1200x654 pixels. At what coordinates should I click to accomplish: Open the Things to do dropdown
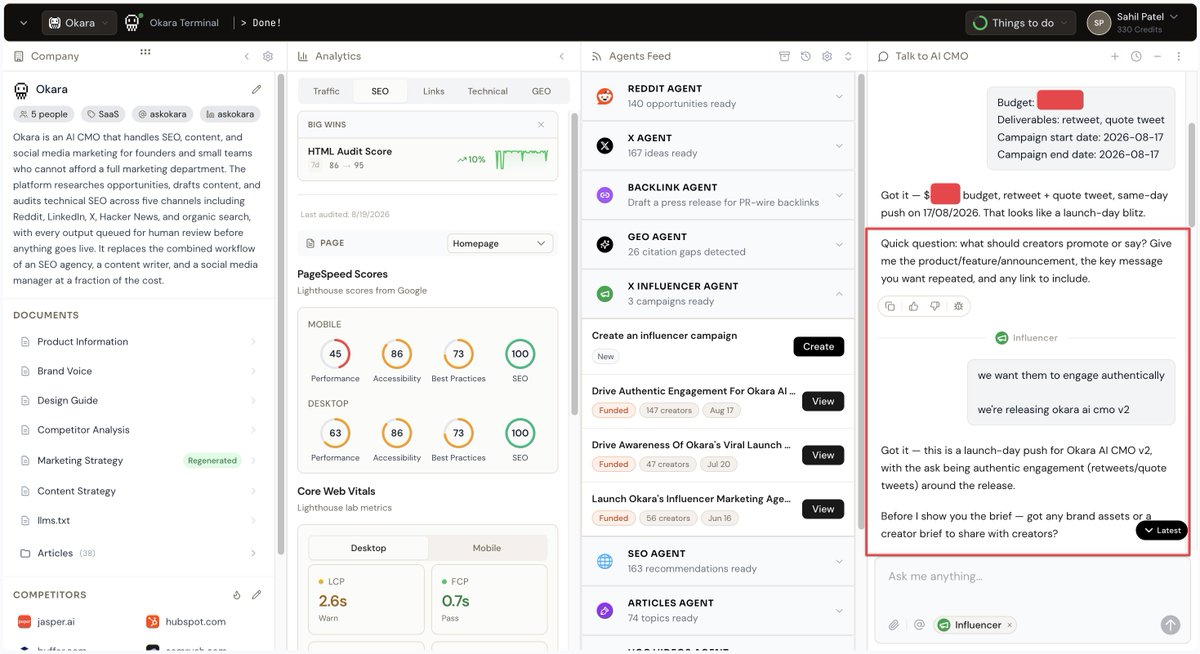(x=1020, y=23)
